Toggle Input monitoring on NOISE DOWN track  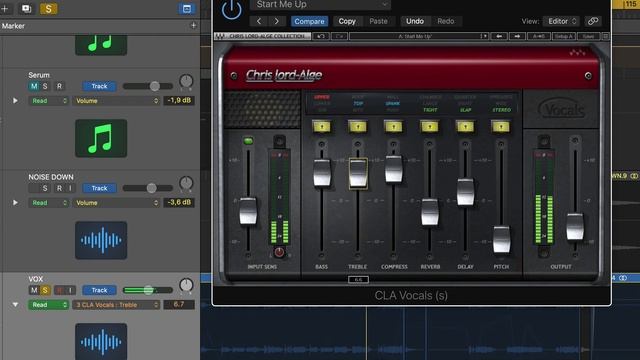pyautogui.click(x=70, y=188)
